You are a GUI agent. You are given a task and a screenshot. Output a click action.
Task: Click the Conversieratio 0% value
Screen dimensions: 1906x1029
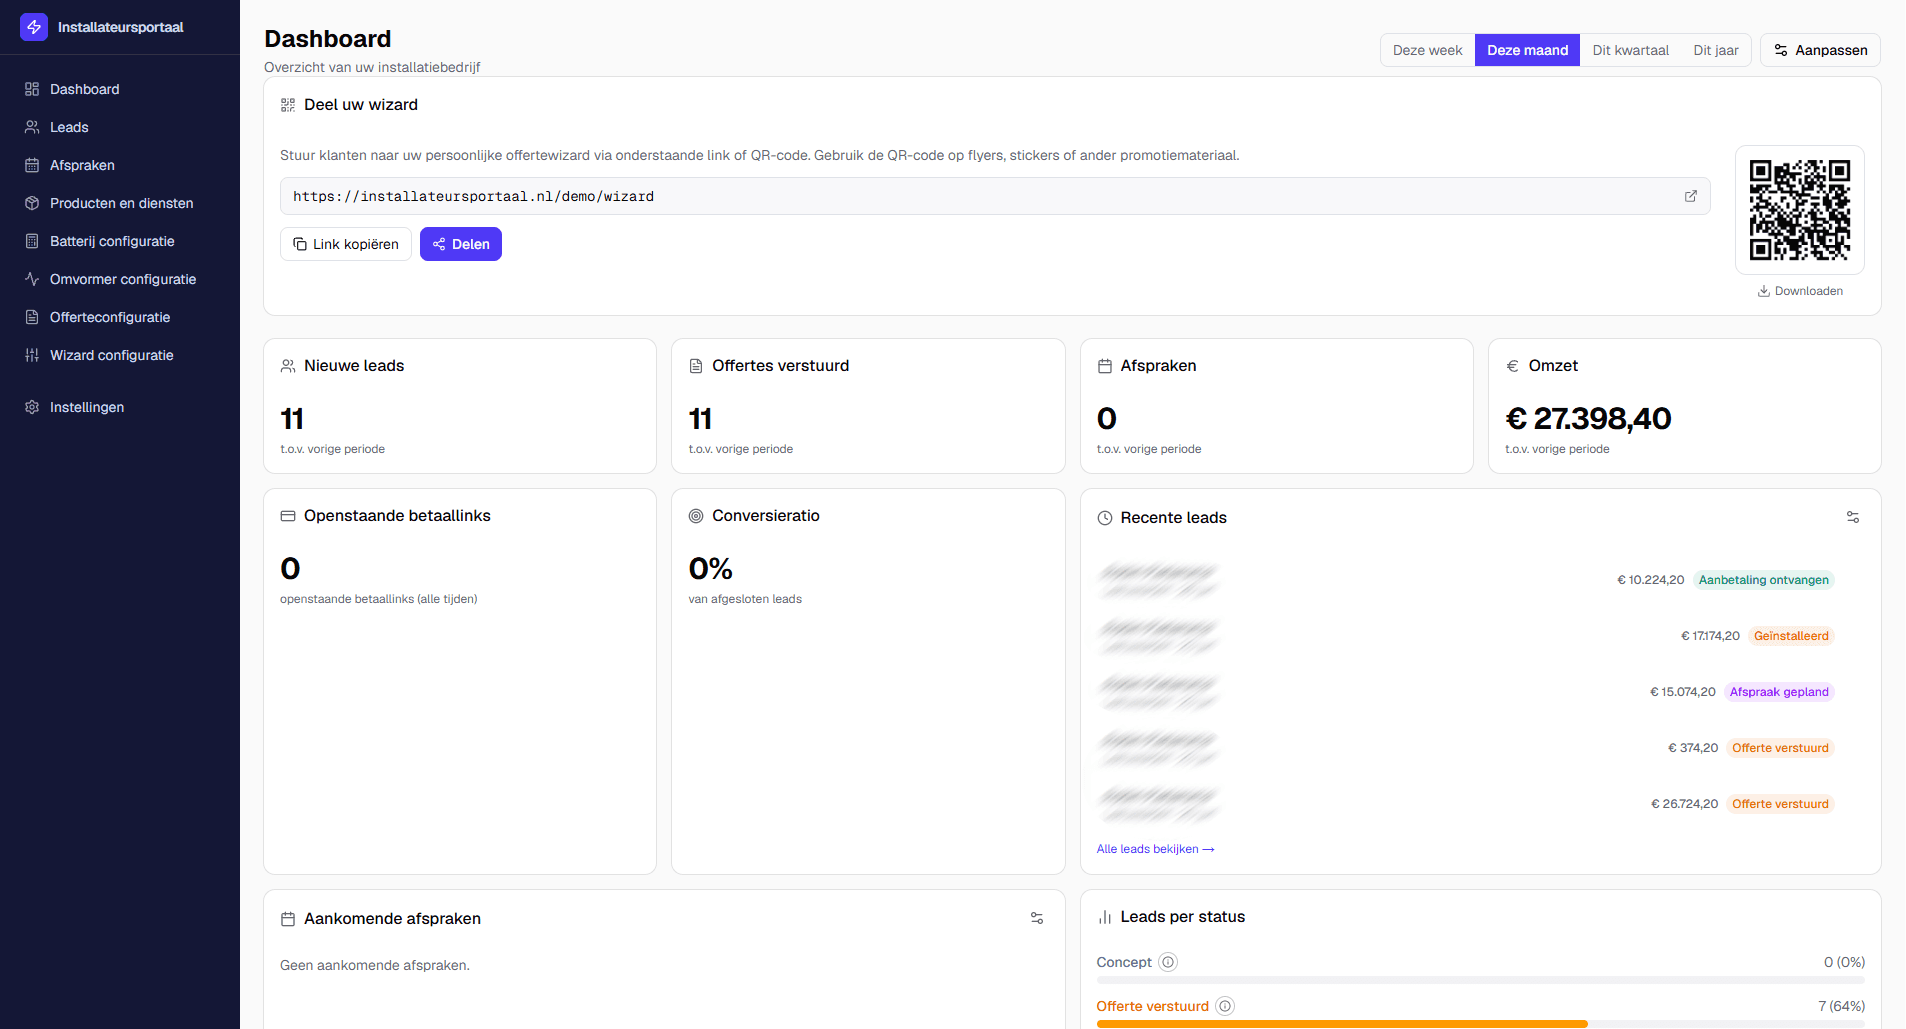pos(710,568)
